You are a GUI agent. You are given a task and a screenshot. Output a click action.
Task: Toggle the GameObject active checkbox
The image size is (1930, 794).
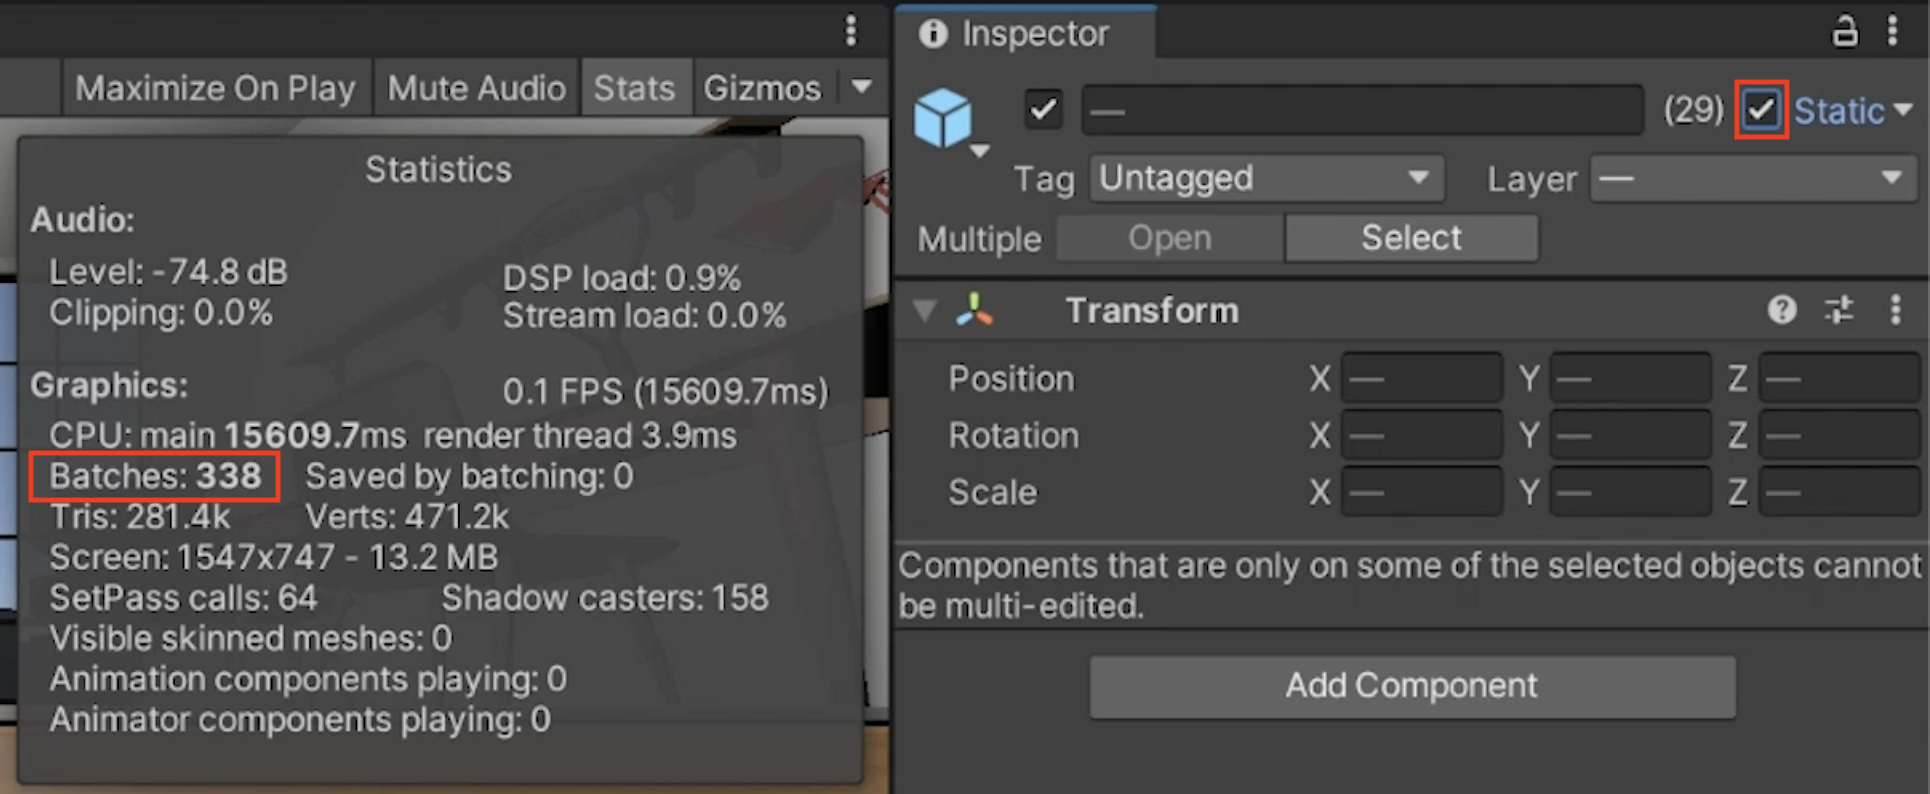[1043, 109]
